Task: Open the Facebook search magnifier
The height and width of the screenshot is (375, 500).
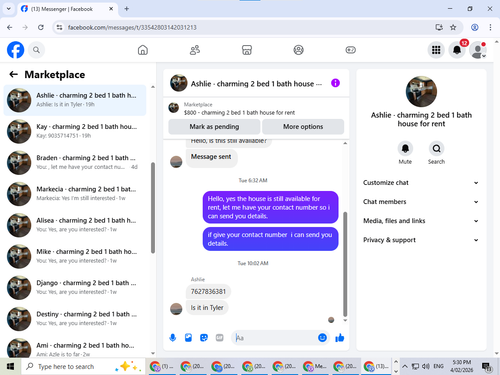Action: click(x=36, y=50)
